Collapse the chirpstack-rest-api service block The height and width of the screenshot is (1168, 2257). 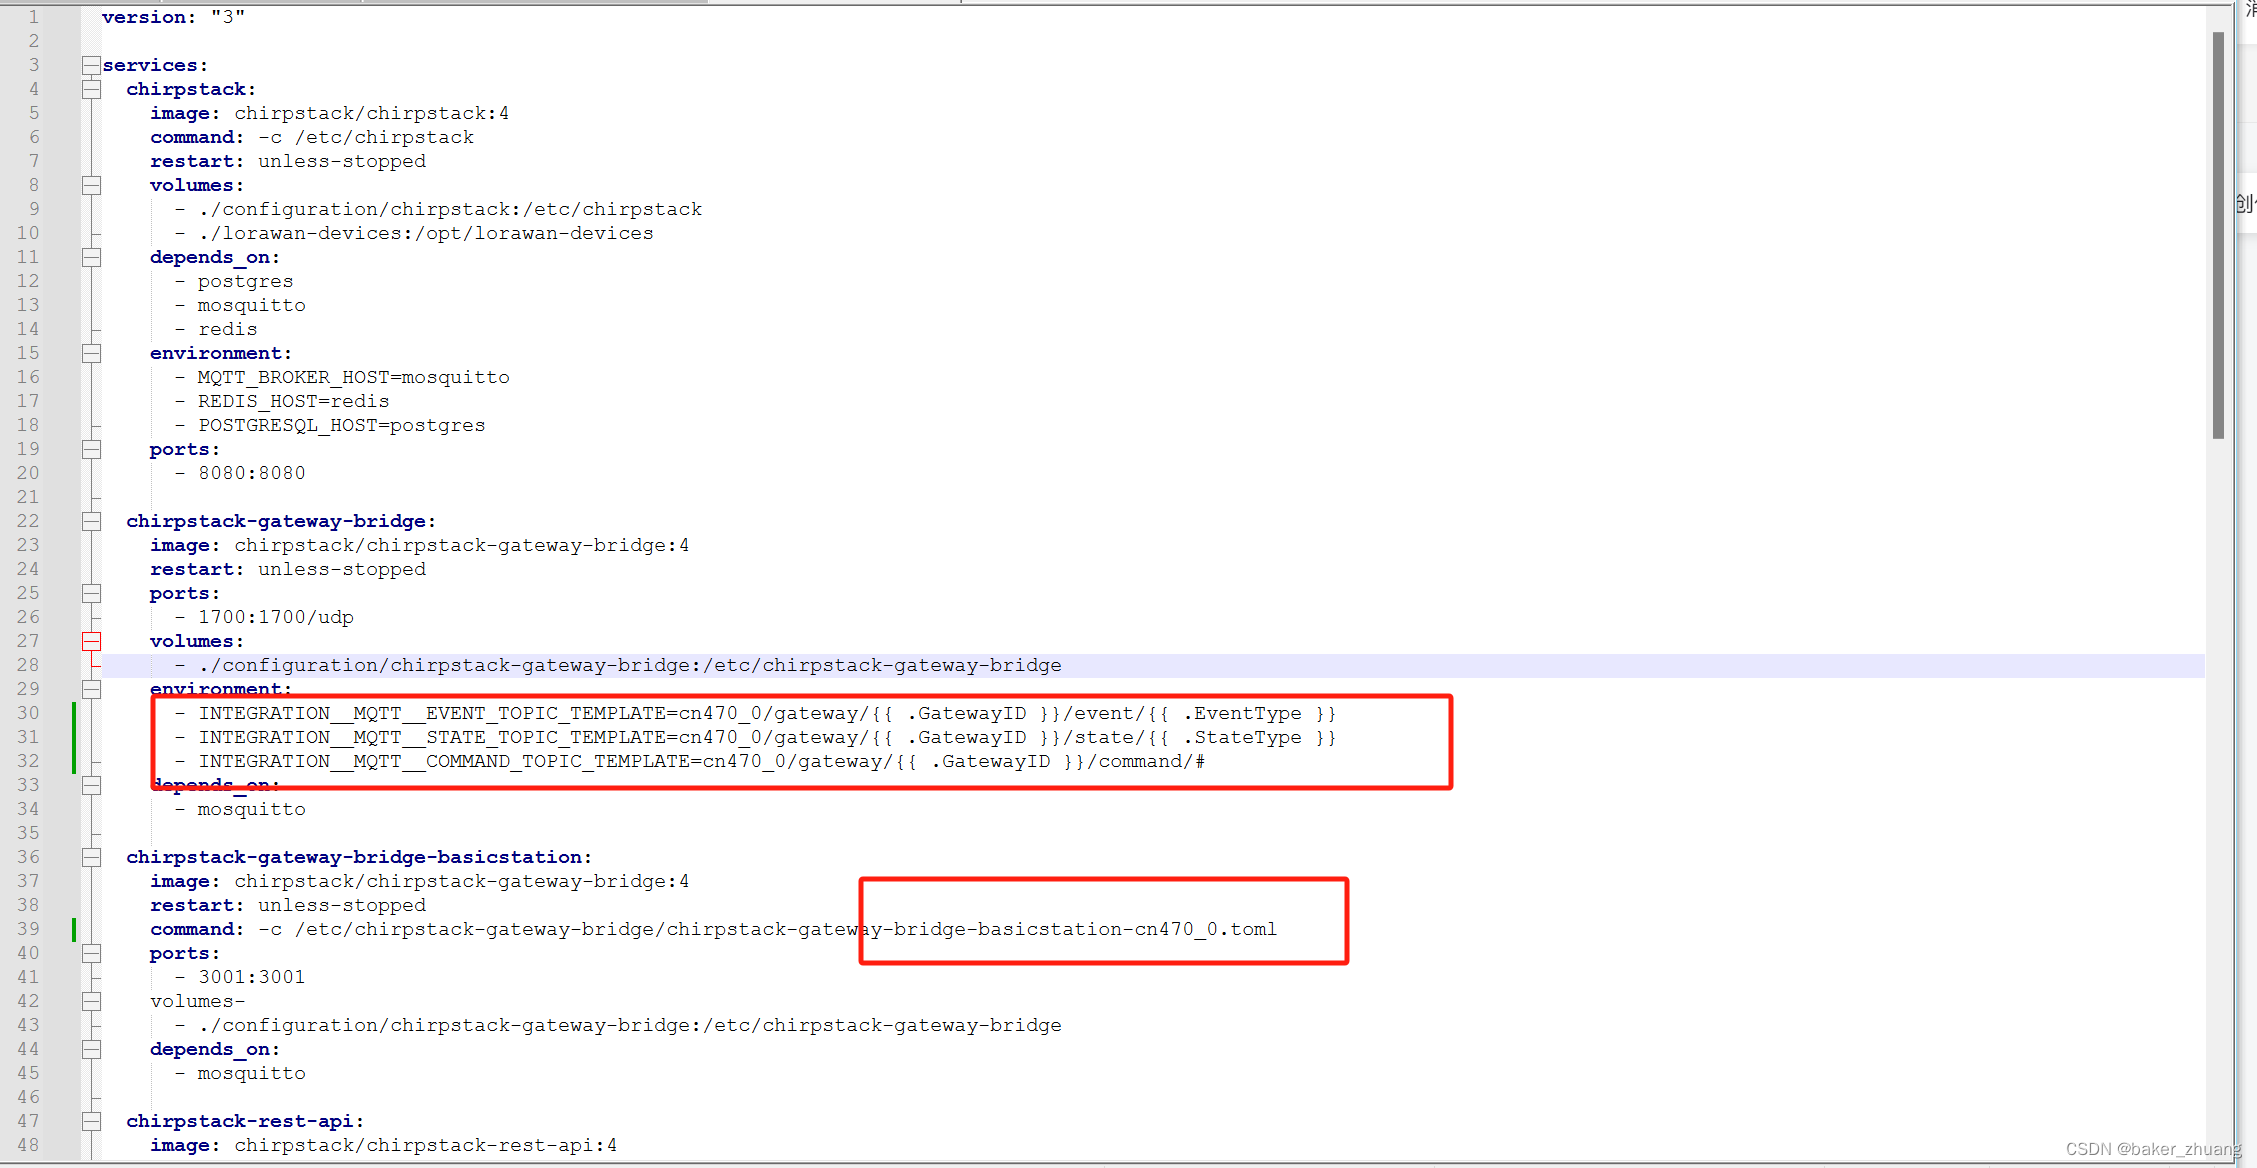click(91, 1121)
